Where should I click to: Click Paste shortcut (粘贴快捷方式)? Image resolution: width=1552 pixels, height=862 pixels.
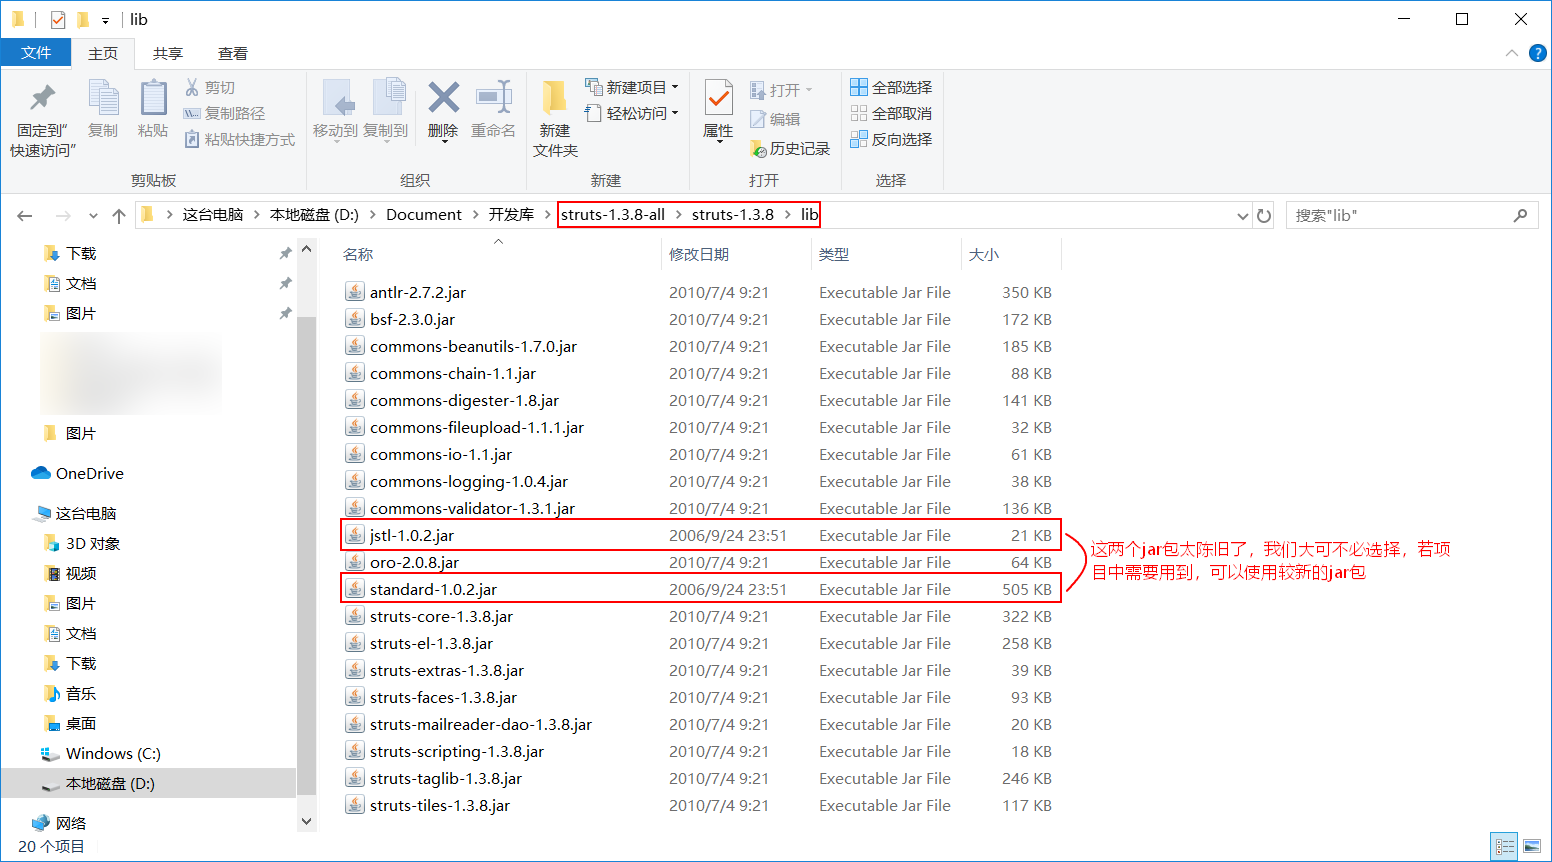click(x=240, y=140)
